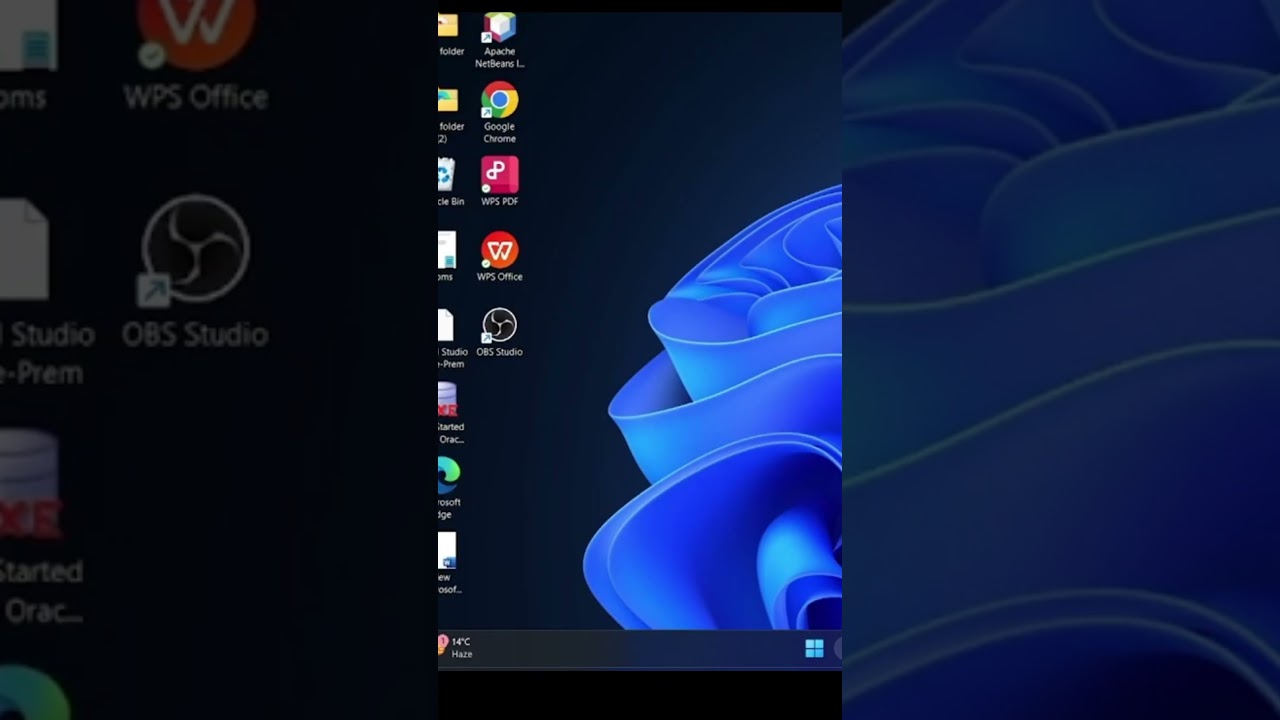Viewport: 1280px width, 720px height.
Task: Open the weather widget showing 14°C Haze
Action: pos(456,647)
